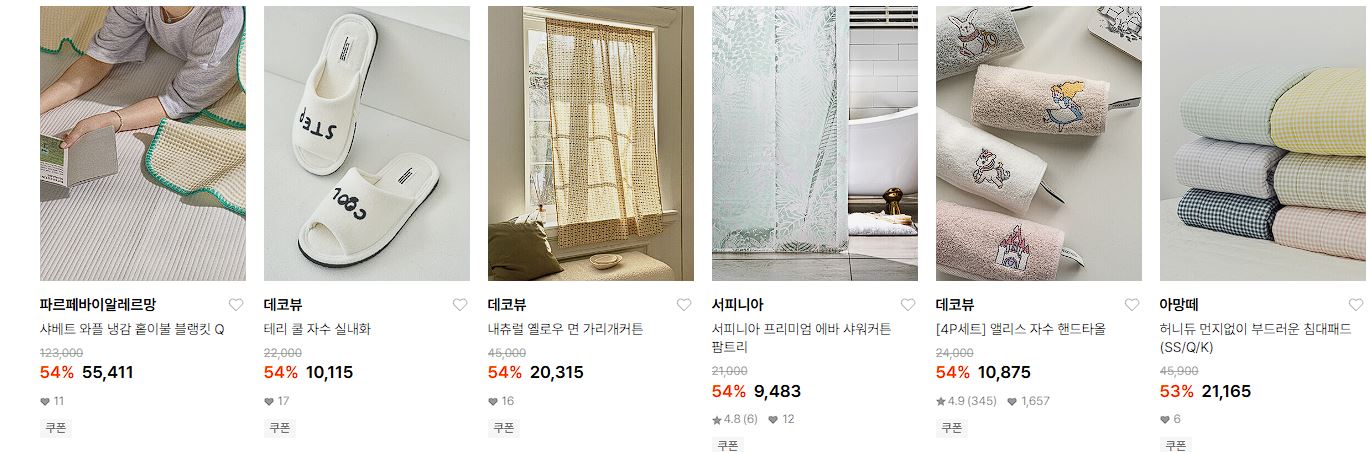The width and height of the screenshot is (1371, 452).
Task: Open the Alice embroidered towels image
Action: pos(1039,143)
